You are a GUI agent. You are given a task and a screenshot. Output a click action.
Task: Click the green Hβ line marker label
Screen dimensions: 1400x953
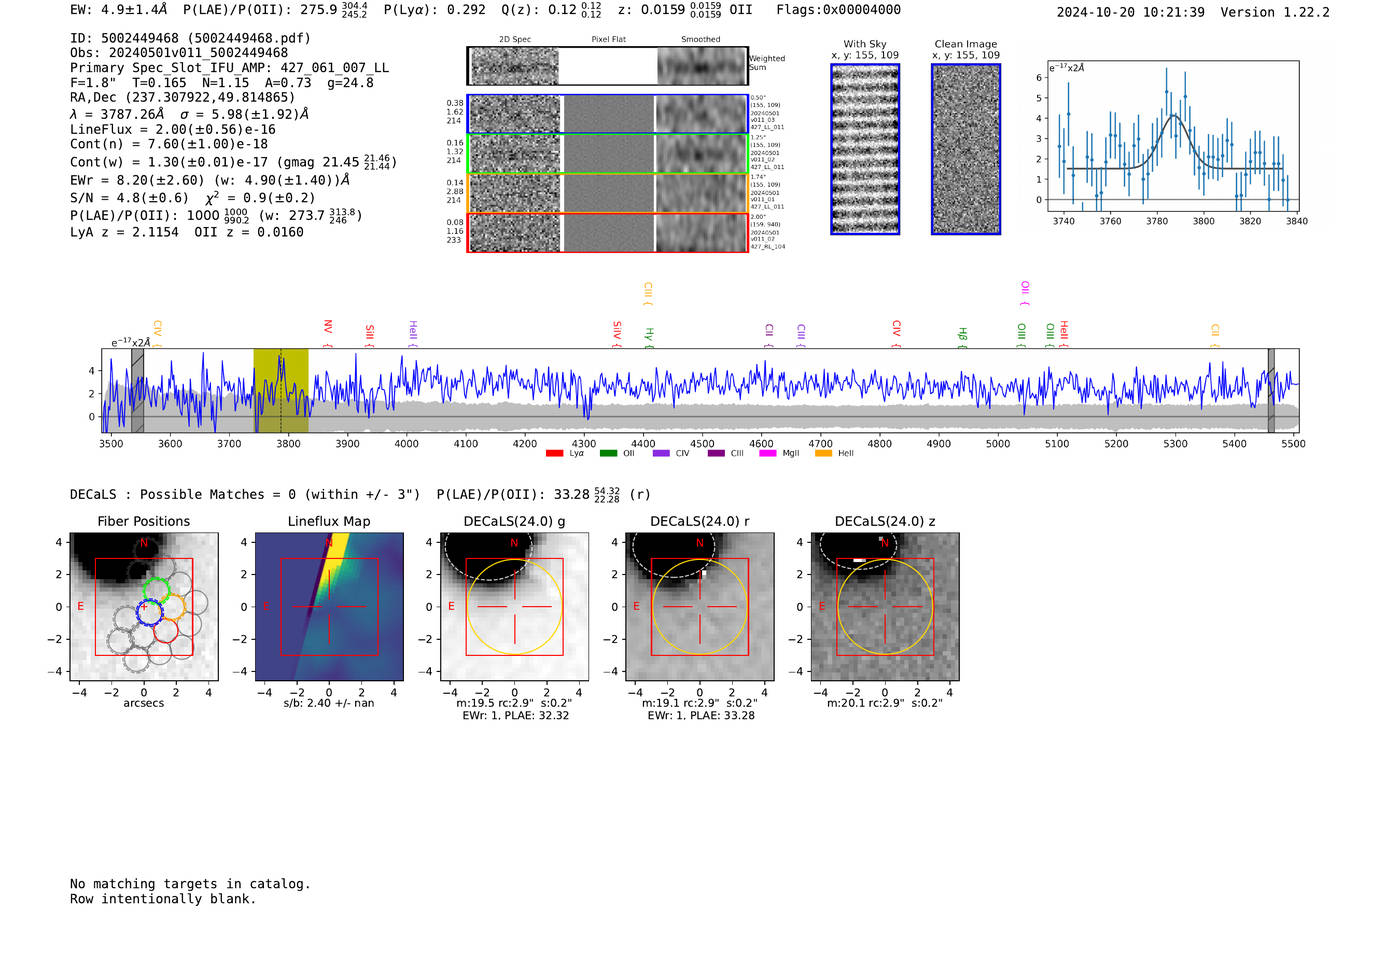point(962,336)
